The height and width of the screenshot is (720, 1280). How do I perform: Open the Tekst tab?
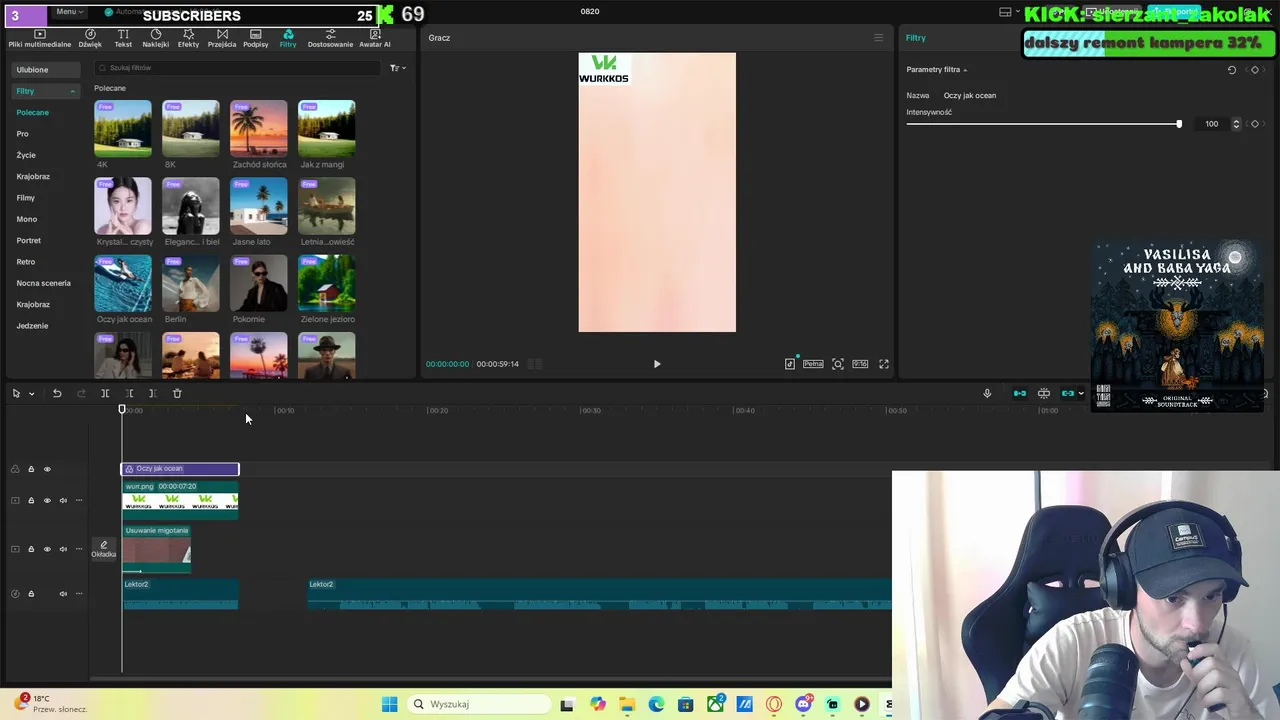click(x=123, y=38)
